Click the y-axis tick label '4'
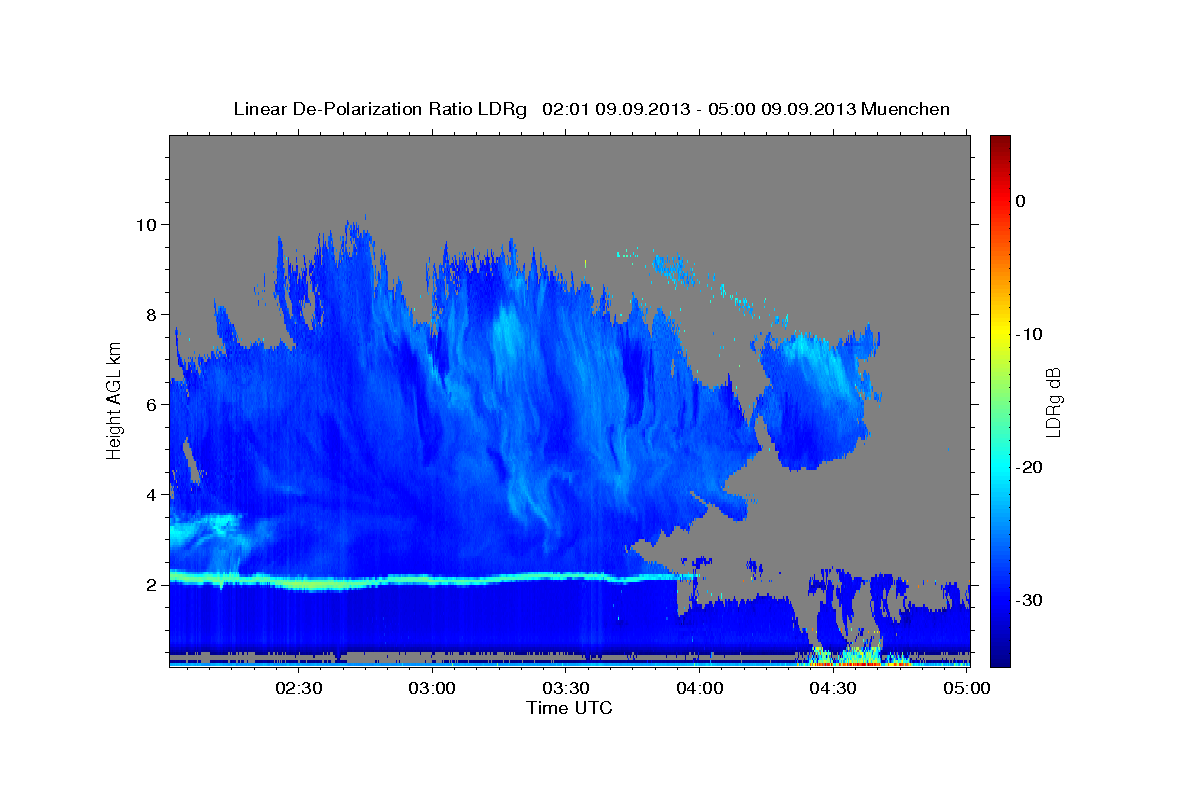 point(152,494)
